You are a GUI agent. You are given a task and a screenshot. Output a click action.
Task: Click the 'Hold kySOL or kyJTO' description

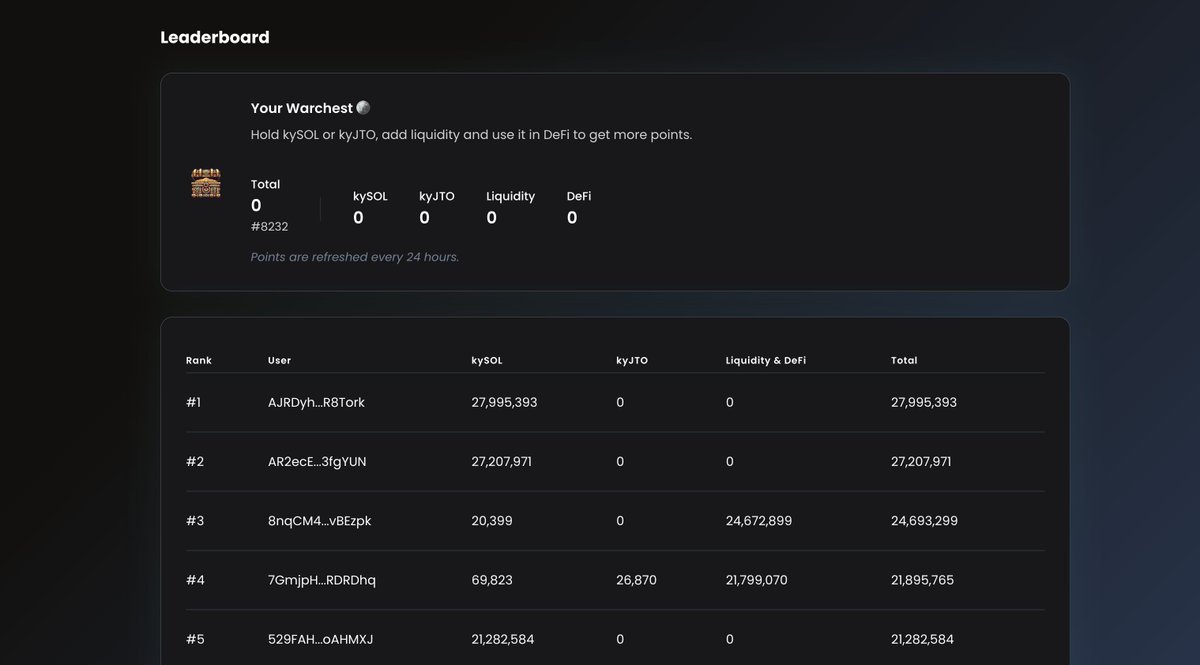[471, 134]
